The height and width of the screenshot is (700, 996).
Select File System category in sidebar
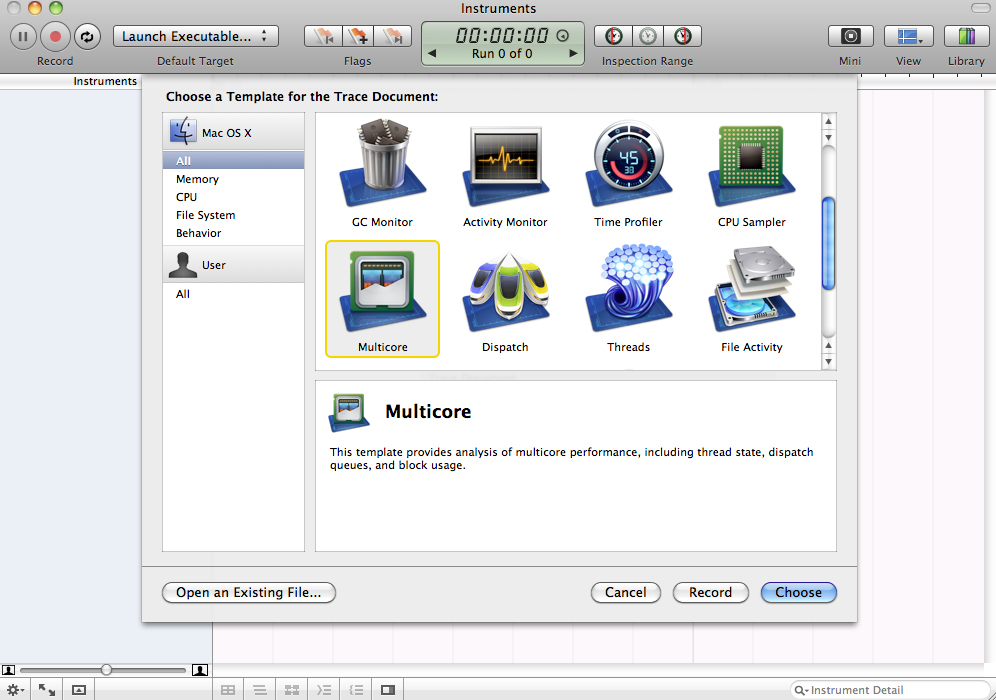click(205, 215)
